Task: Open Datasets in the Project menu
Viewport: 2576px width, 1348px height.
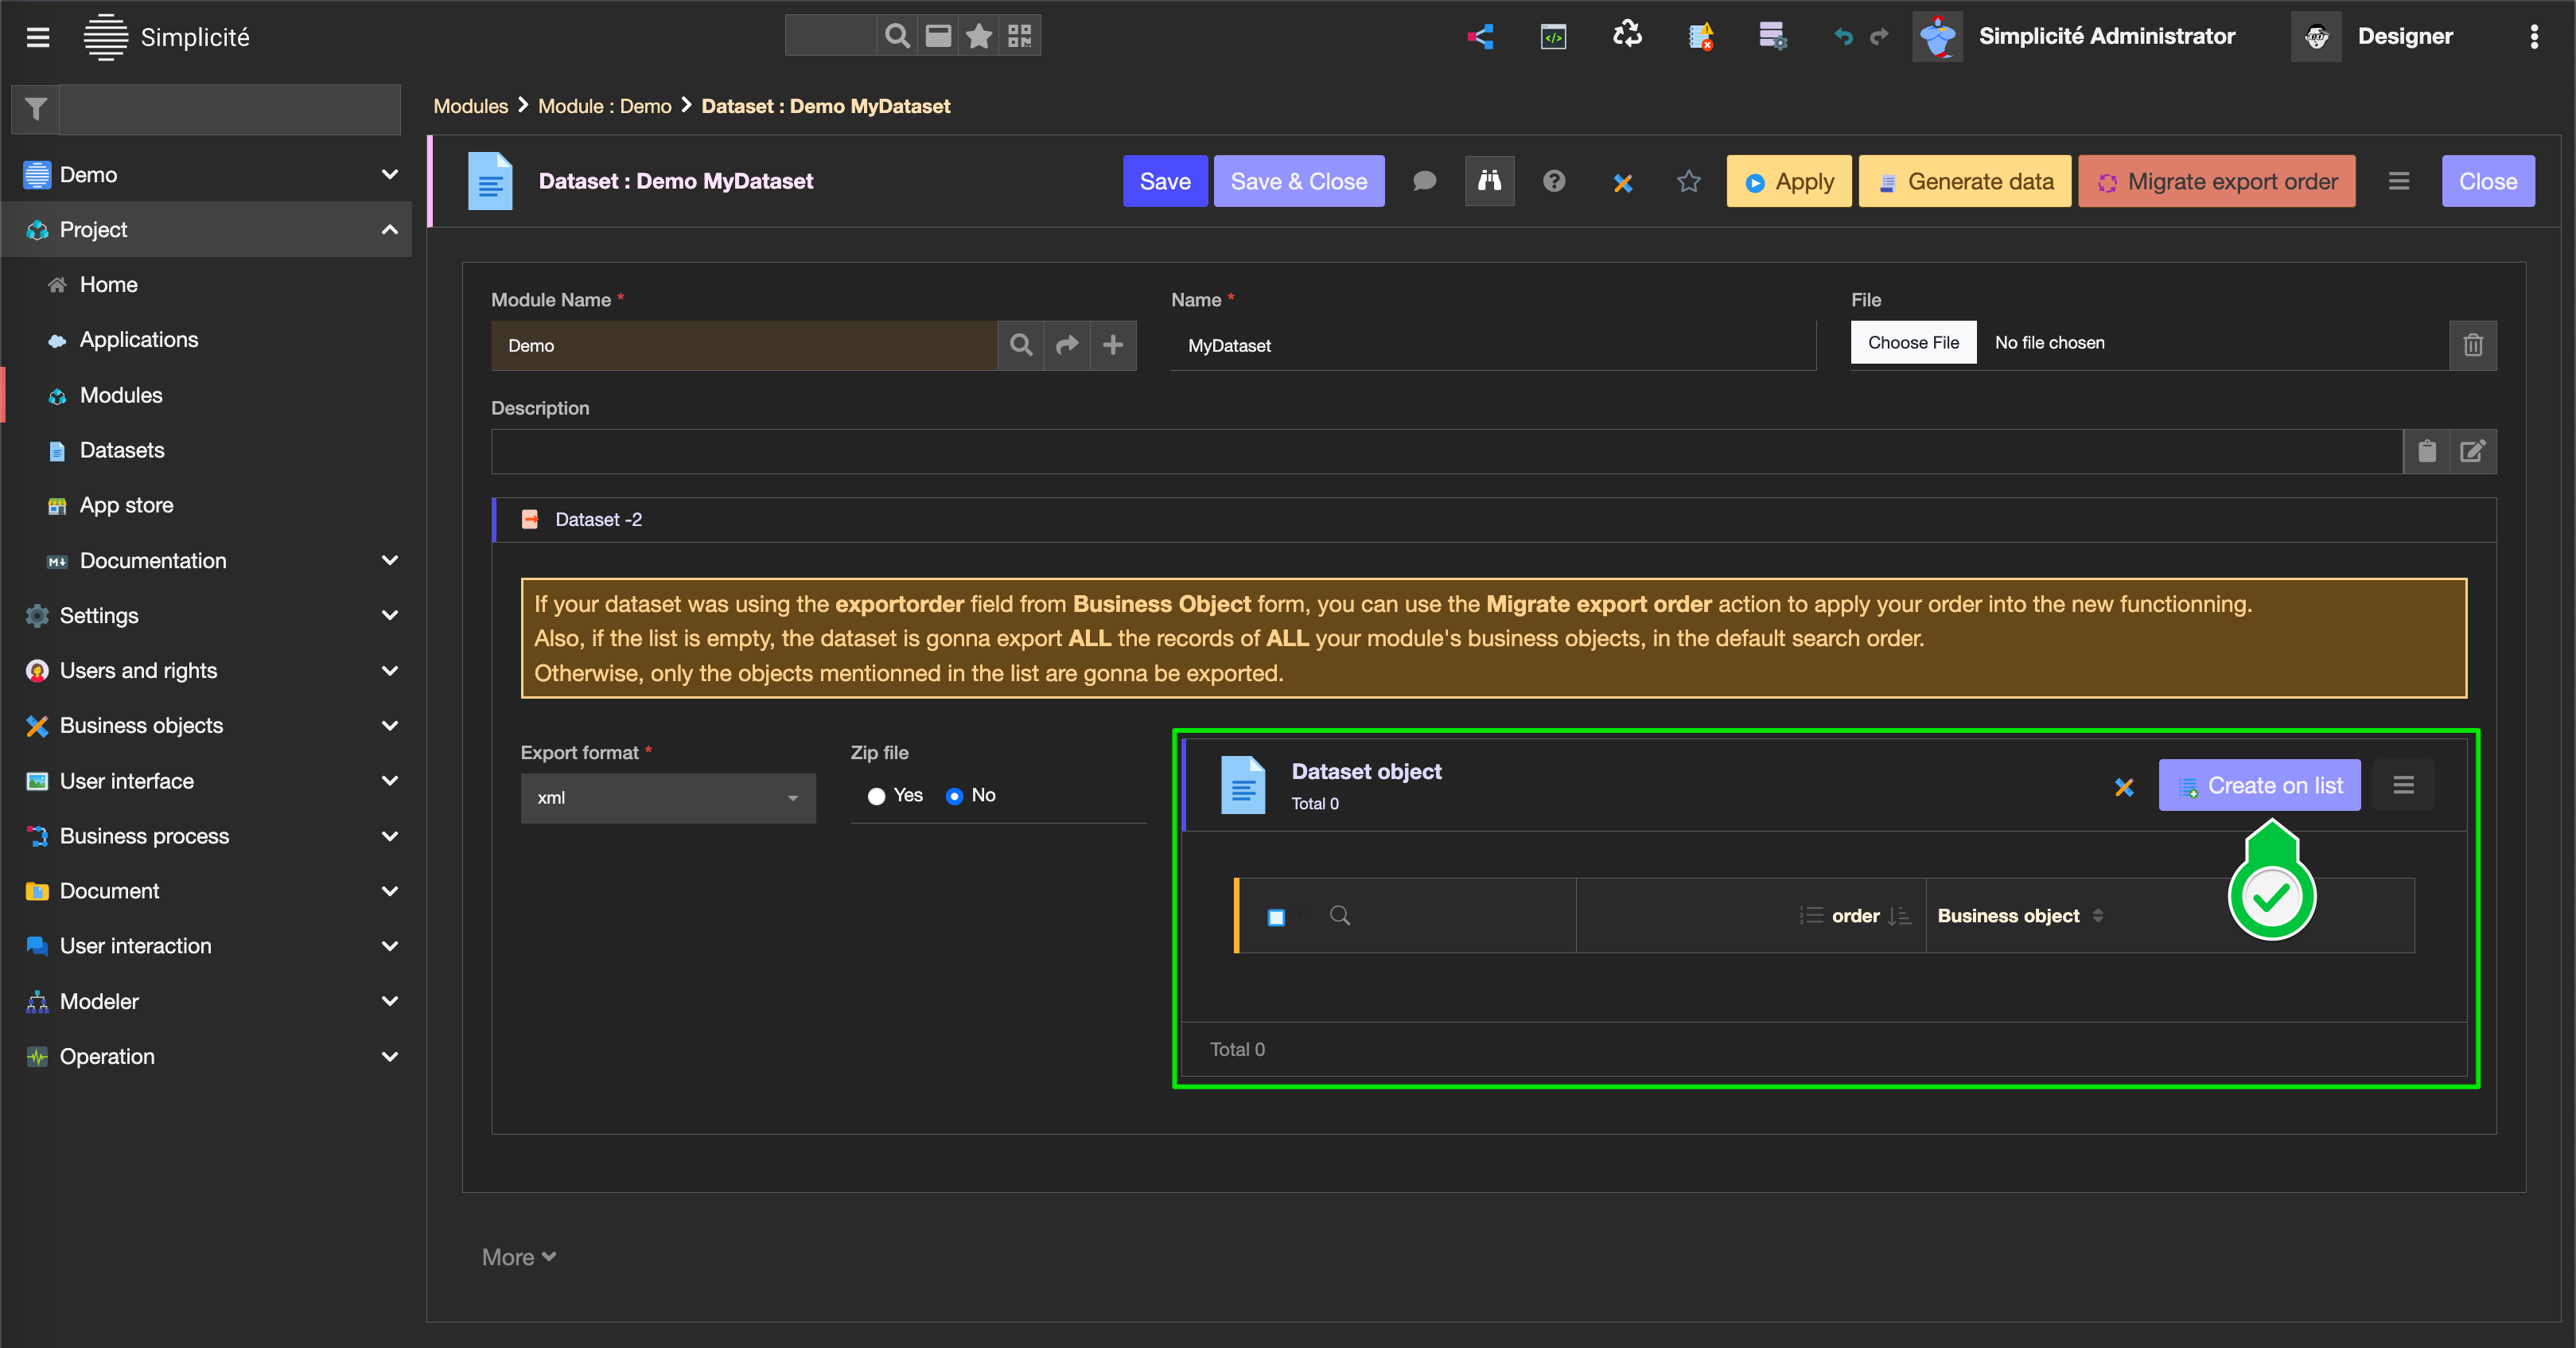Action: tap(121, 450)
